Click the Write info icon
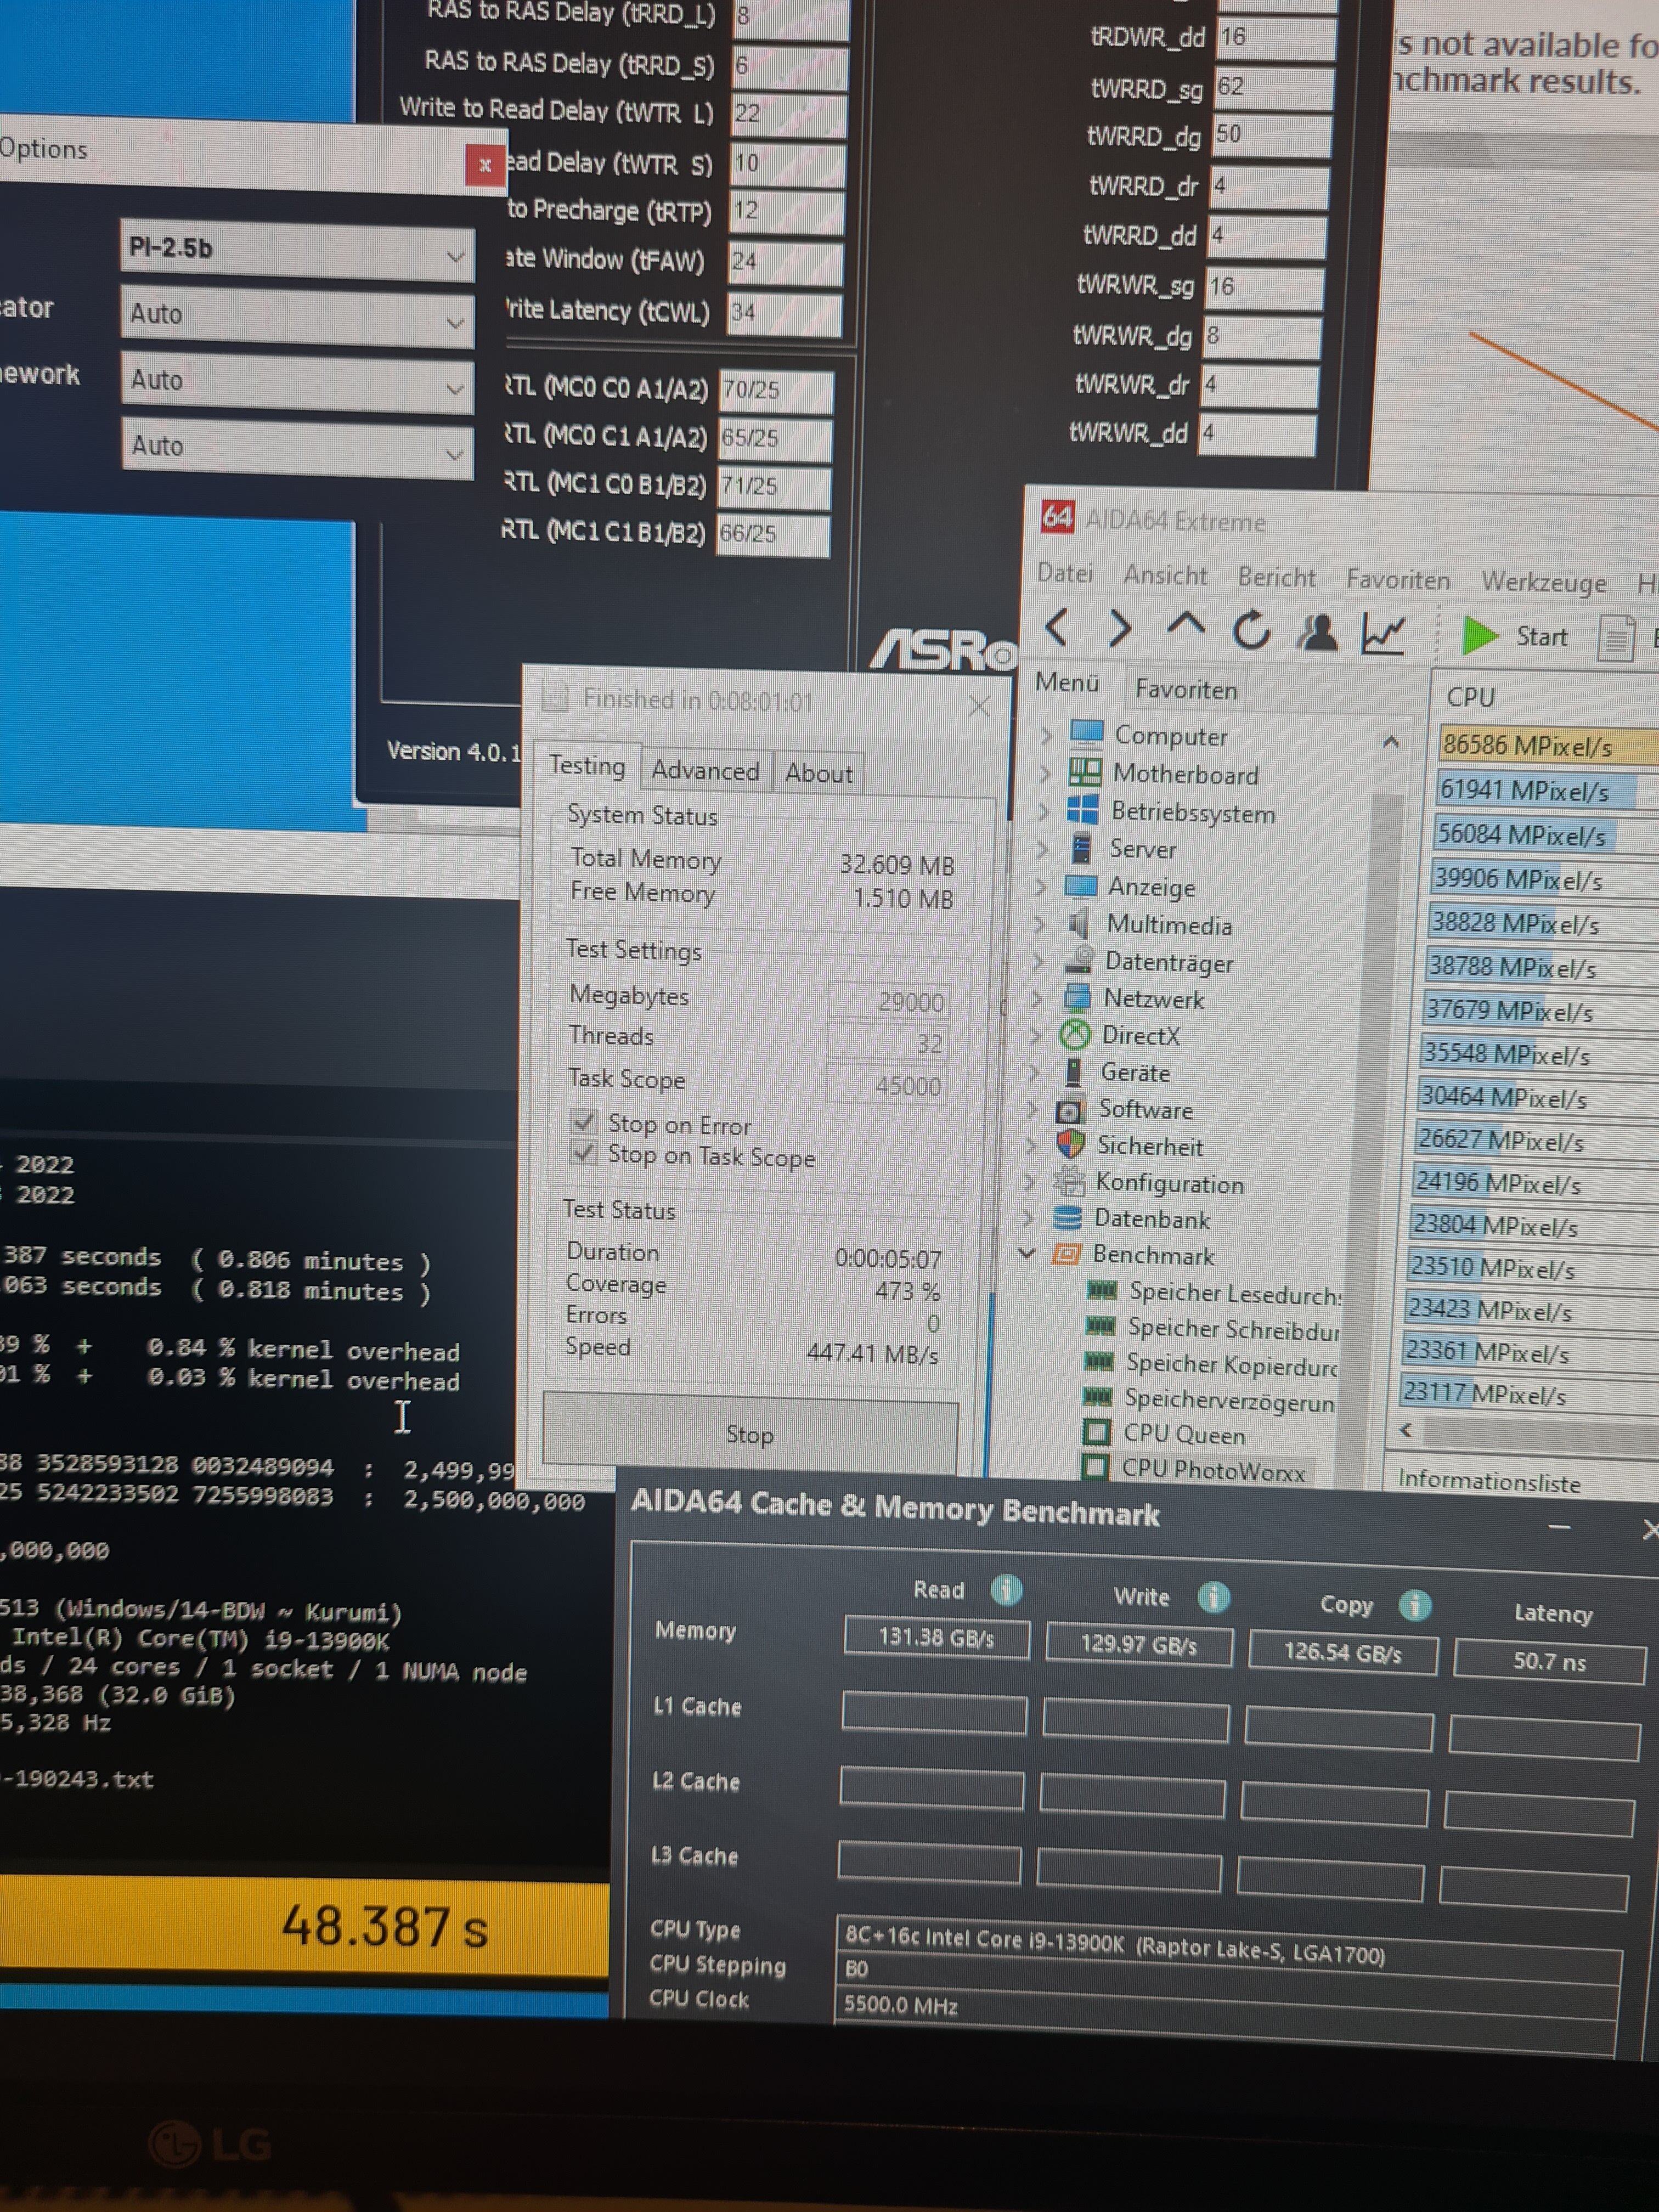Image resolution: width=1659 pixels, height=2212 pixels. 1213,1596
